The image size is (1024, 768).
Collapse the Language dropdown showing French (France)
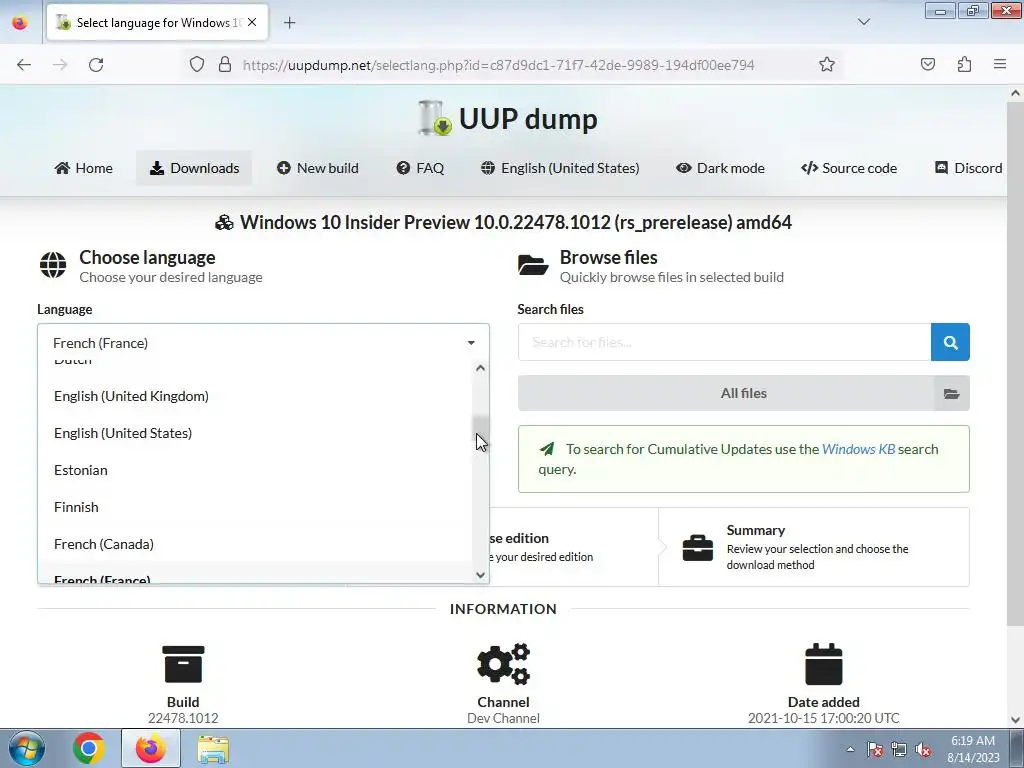[x=263, y=342]
